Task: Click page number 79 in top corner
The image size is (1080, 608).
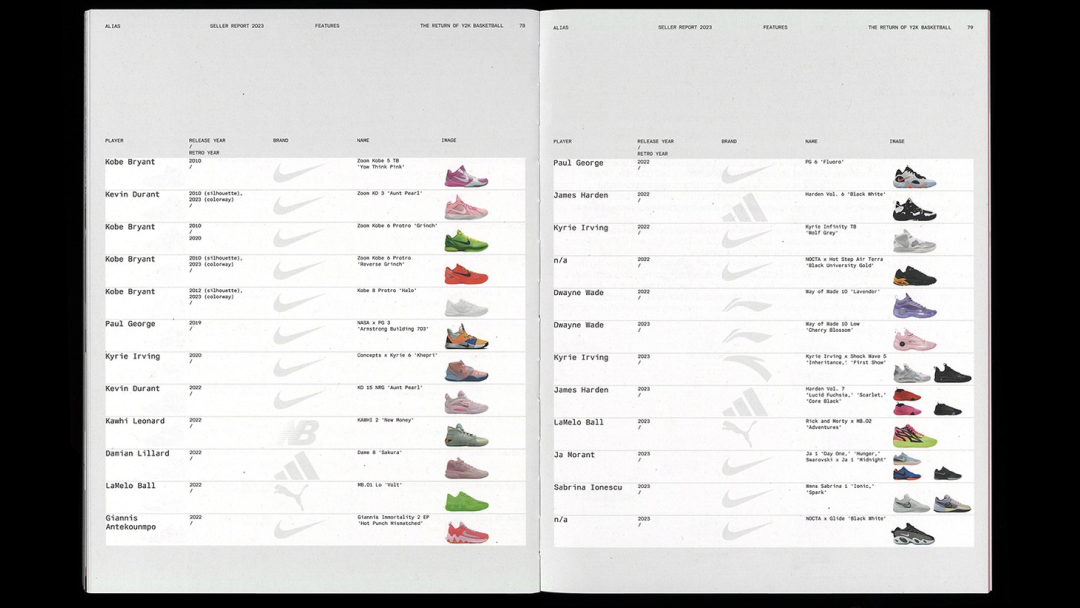Action: (x=970, y=27)
